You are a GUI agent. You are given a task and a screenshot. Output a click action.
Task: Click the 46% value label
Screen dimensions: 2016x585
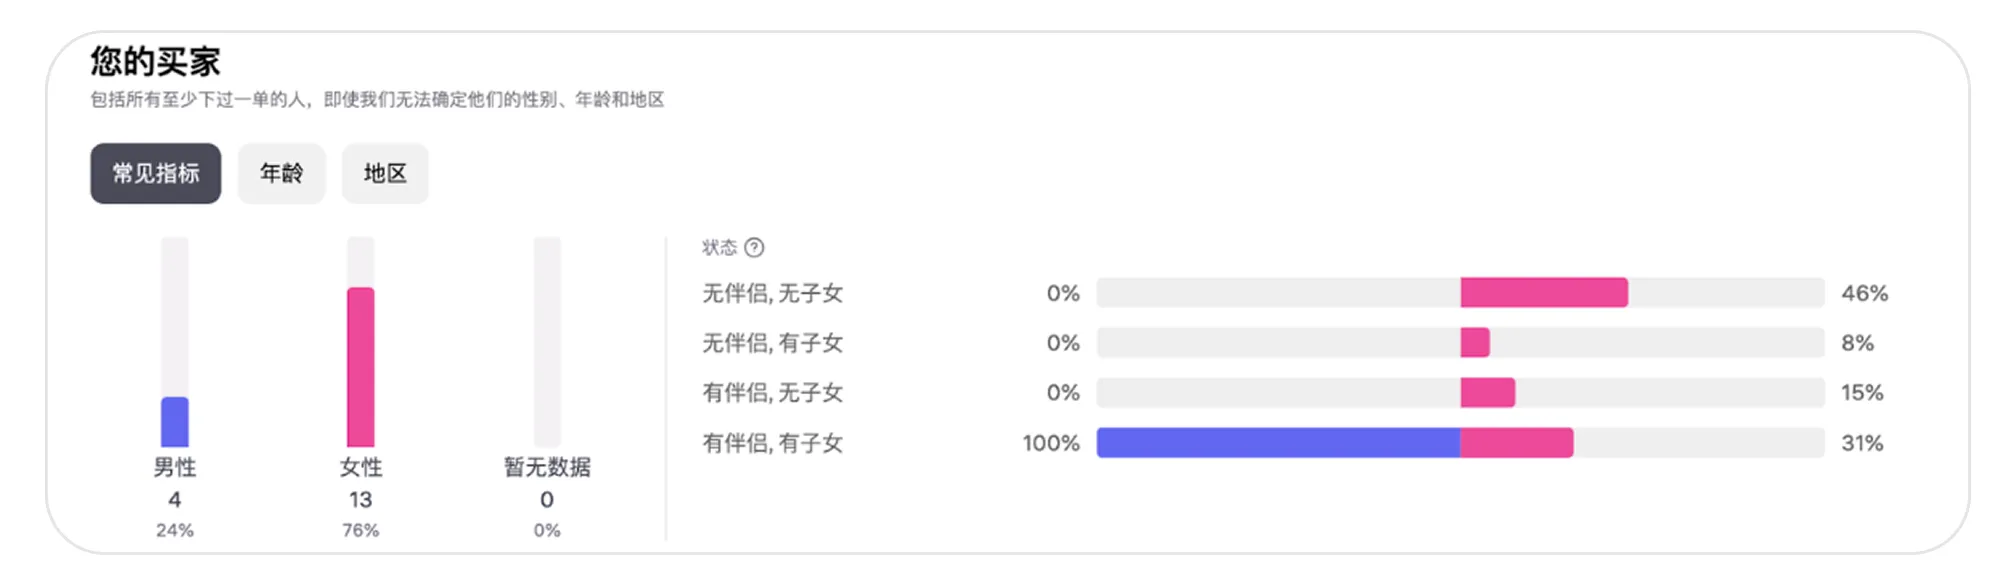point(1864,293)
